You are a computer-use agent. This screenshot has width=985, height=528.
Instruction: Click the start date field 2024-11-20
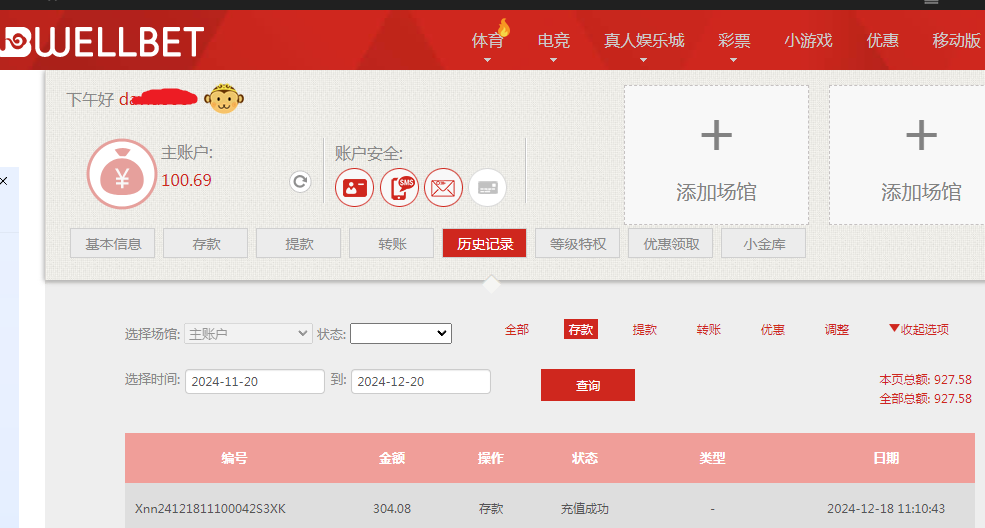(255, 382)
